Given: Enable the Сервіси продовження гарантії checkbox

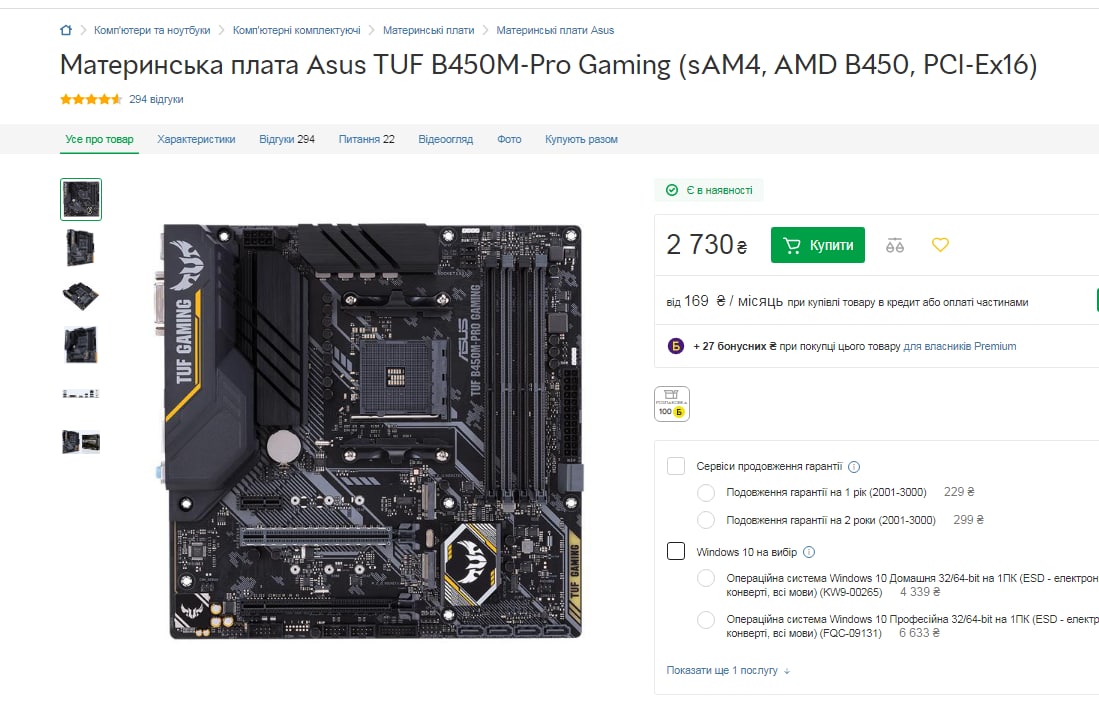Looking at the screenshot, I should [x=676, y=466].
